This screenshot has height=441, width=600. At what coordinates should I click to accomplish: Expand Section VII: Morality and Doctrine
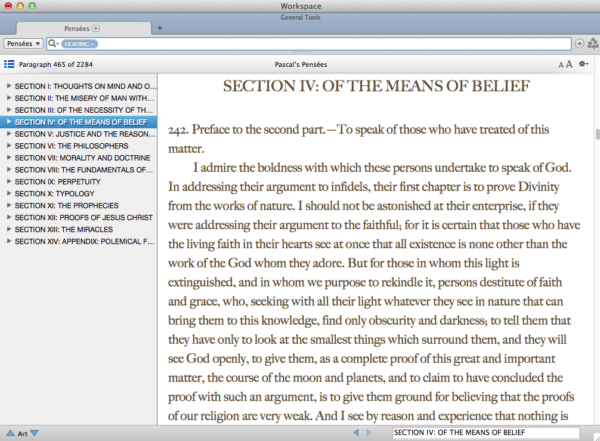point(9,157)
